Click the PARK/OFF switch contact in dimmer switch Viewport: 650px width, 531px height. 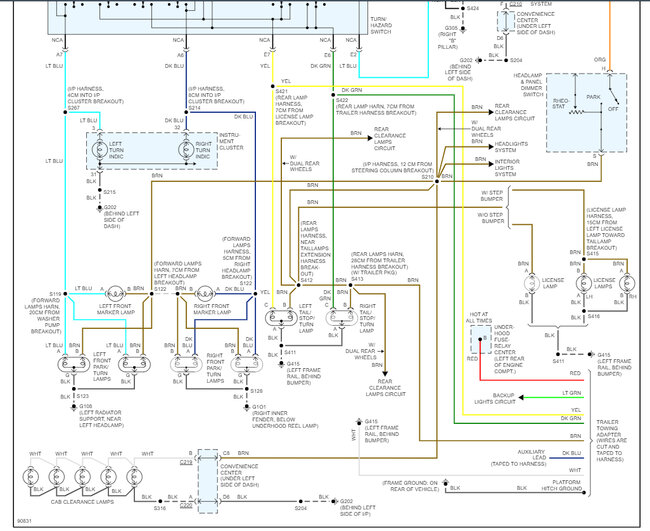(613, 95)
